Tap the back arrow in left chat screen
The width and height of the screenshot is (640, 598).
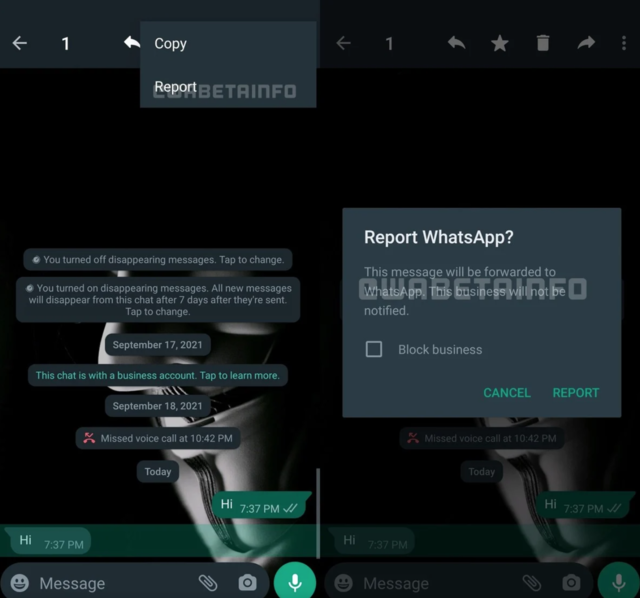tap(20, 43)
